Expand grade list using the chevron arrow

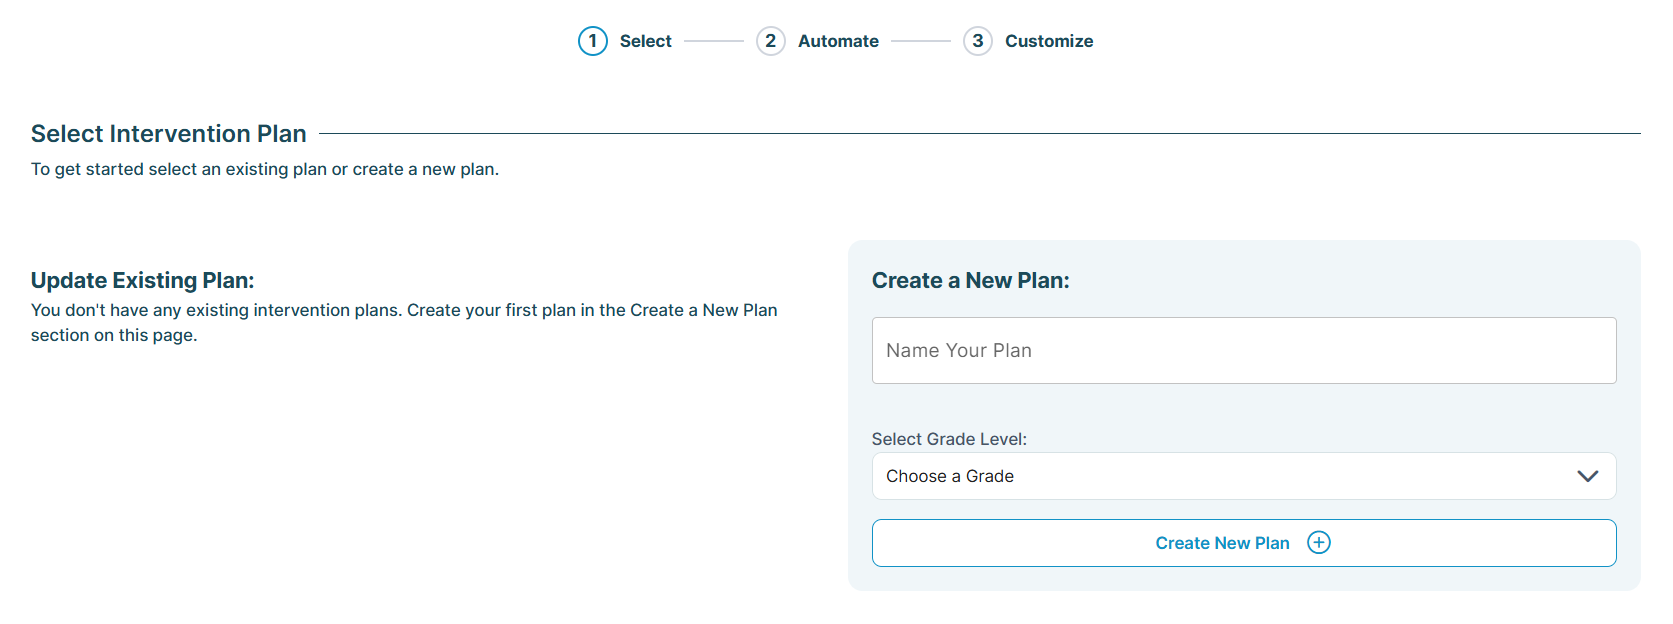click(1587, 476)
